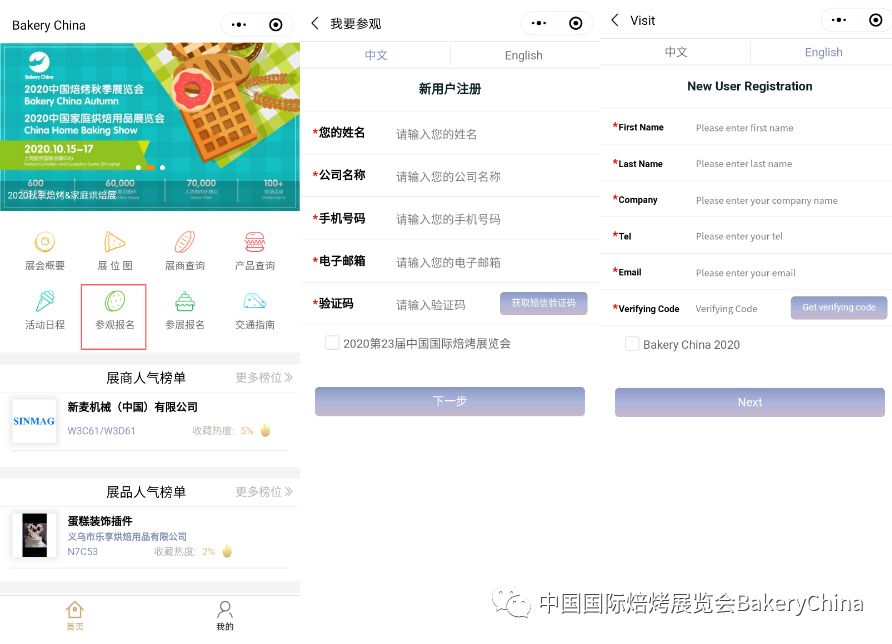The height and width of the screenshot is (644, 892).
Task: Click Next button
Action: [x=749, y=402]
